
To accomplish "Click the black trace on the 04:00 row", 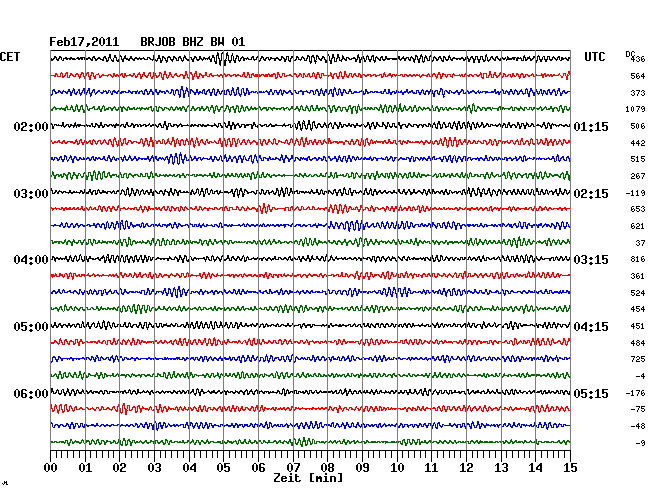I will tap(310, 259).
